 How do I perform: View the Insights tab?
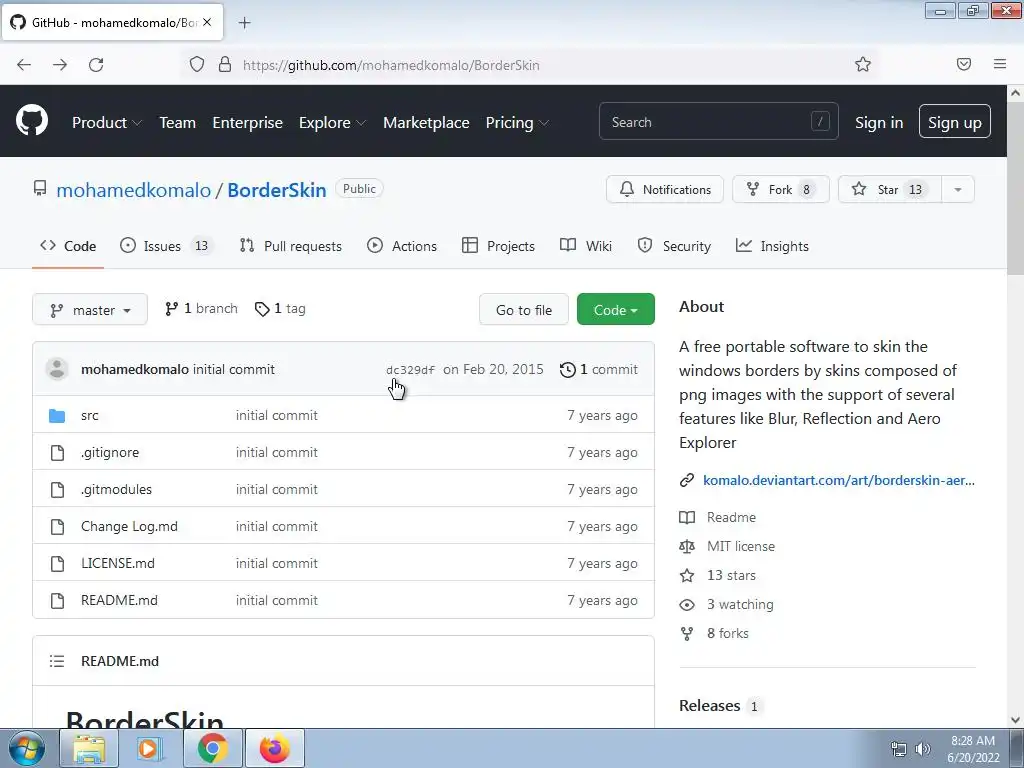click(x=773, y=246)
